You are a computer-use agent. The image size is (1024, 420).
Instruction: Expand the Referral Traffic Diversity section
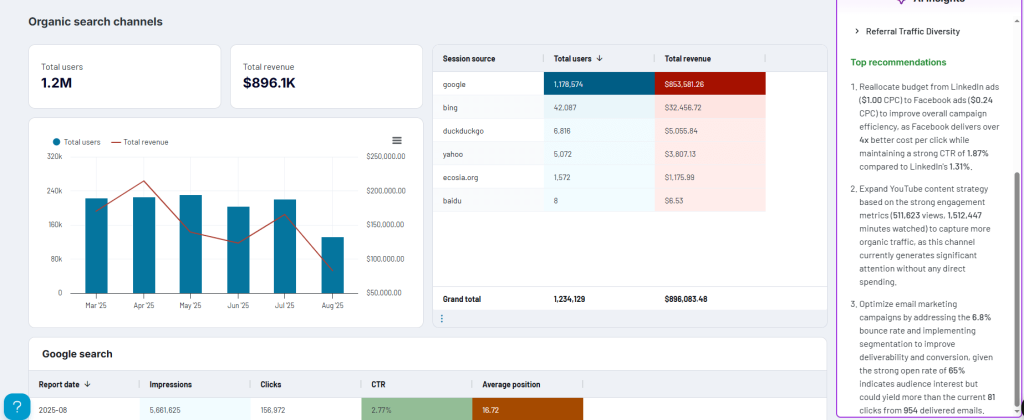857,31
